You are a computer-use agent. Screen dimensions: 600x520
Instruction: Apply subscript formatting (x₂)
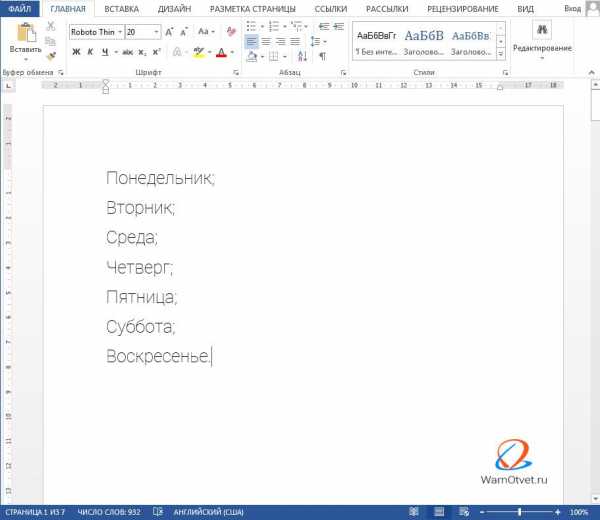pos(142,52)
